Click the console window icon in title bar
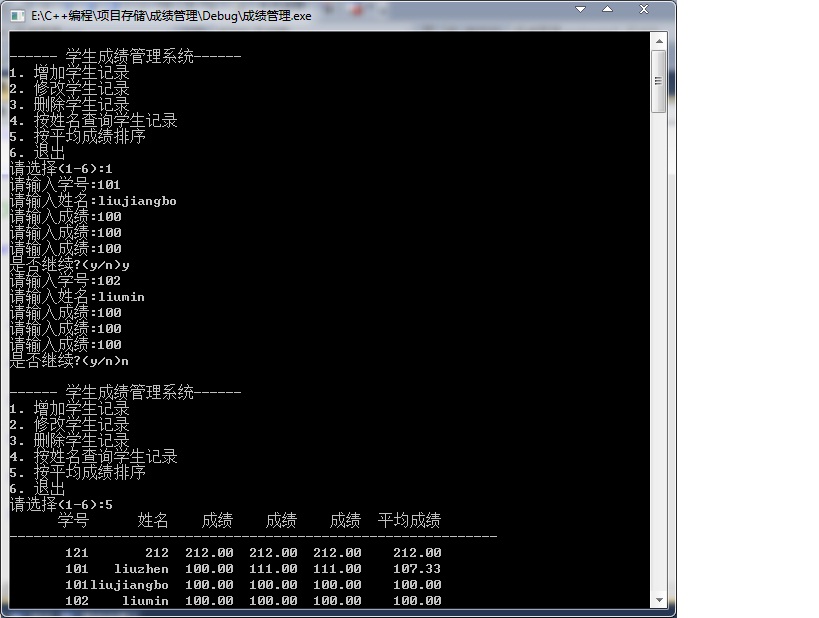This screenshot has height=618, width=819. click(x=17, y=16)
